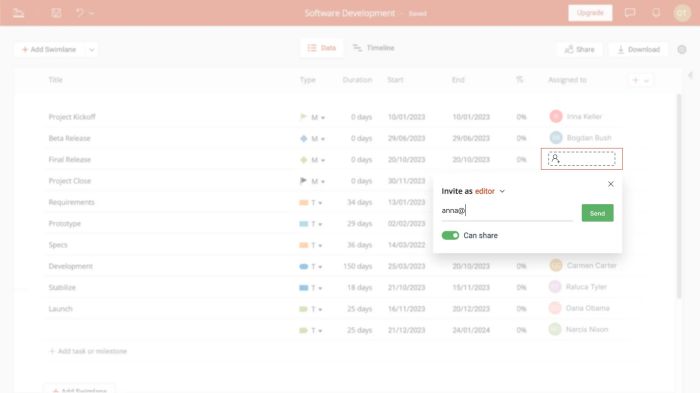This screenshot has width=700, height=393.
Task: Click the app home logo icon
Action: [18, 13]
